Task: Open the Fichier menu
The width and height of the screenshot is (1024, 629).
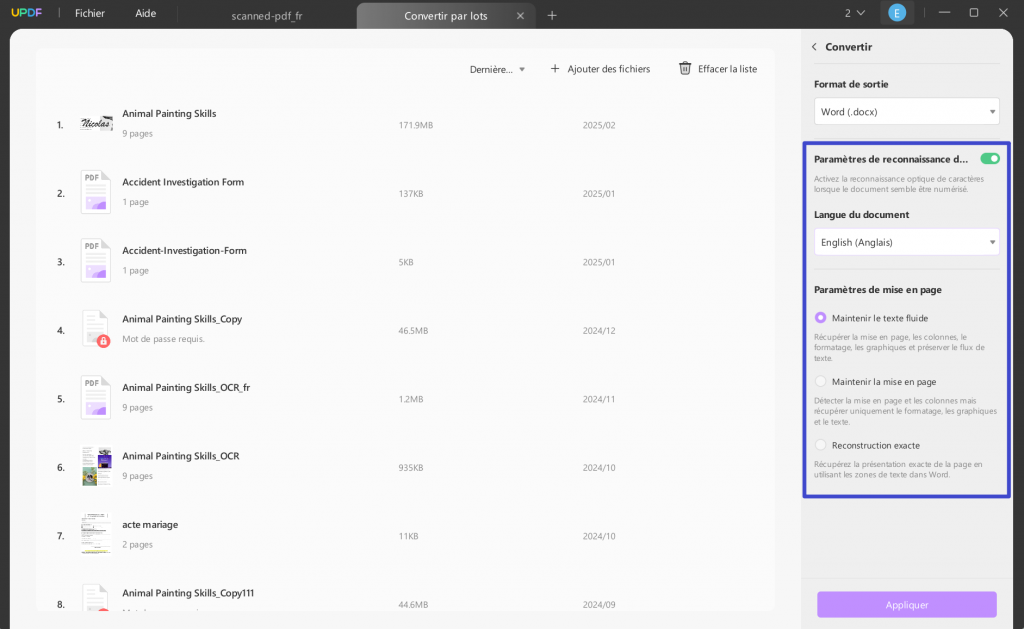Action: 89,13
